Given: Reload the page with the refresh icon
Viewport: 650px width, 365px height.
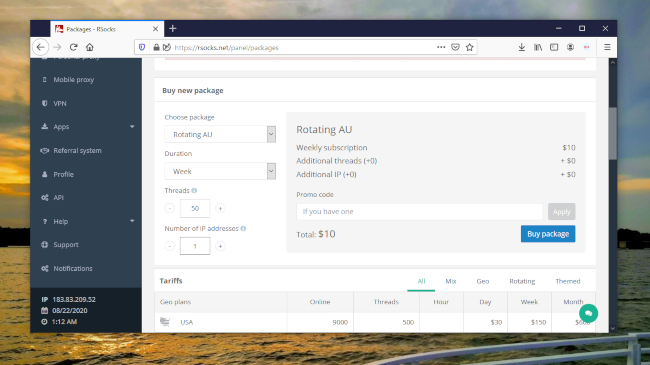Looking at the screenshot, I should [x=74, y=47].
